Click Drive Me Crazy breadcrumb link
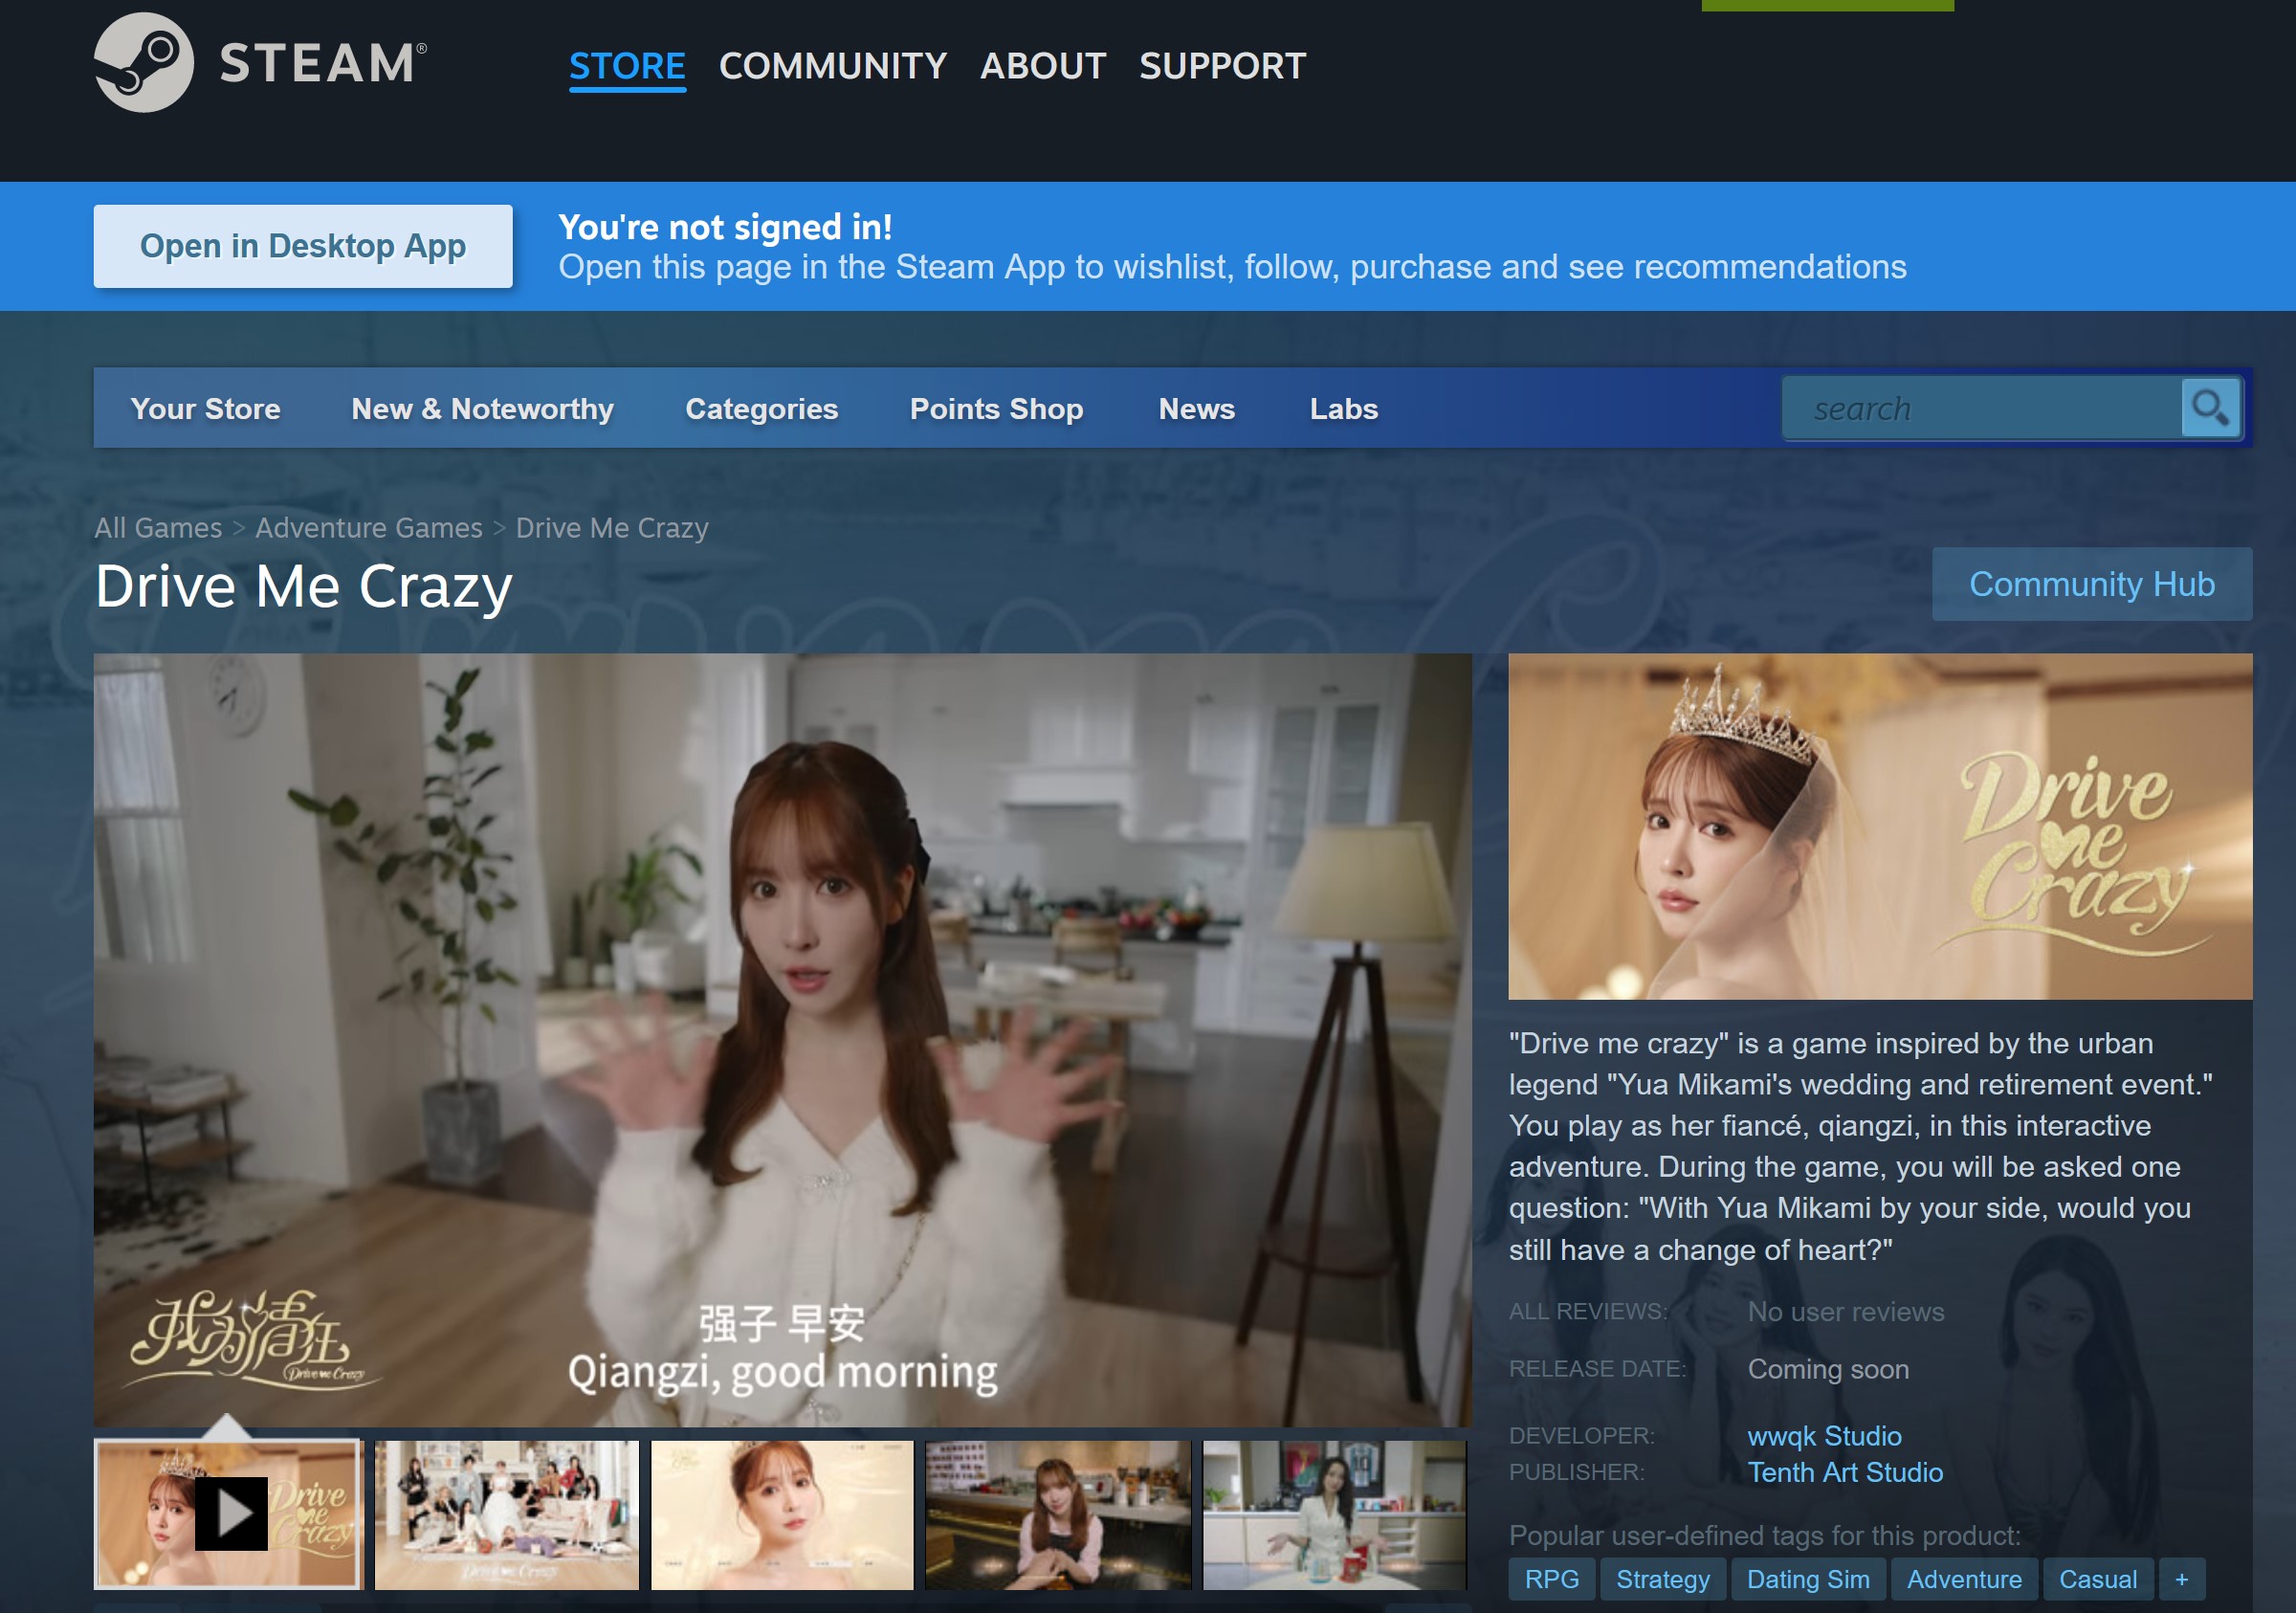 coord(612,527)
